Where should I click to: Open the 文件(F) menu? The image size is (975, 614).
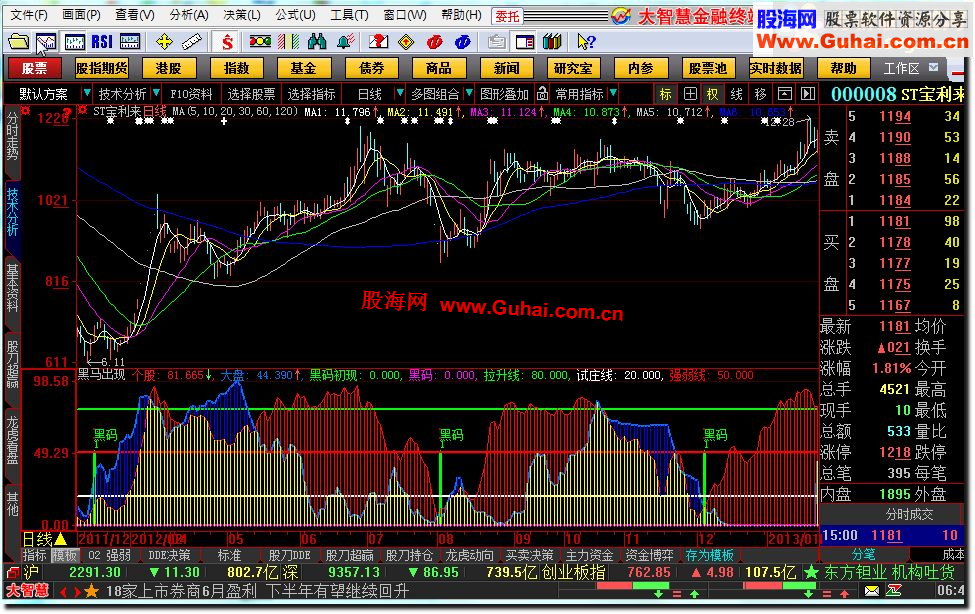29,15
